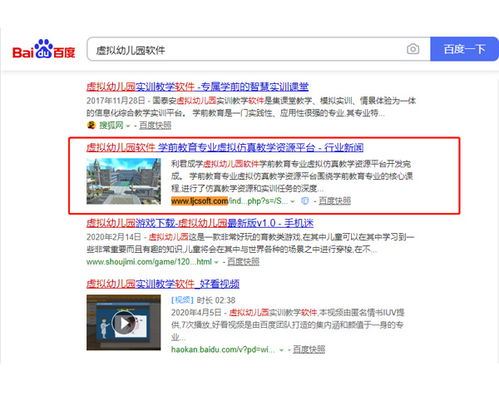Expand dropdown arrow after ljcsoft URL

click(x=292, y=202)
